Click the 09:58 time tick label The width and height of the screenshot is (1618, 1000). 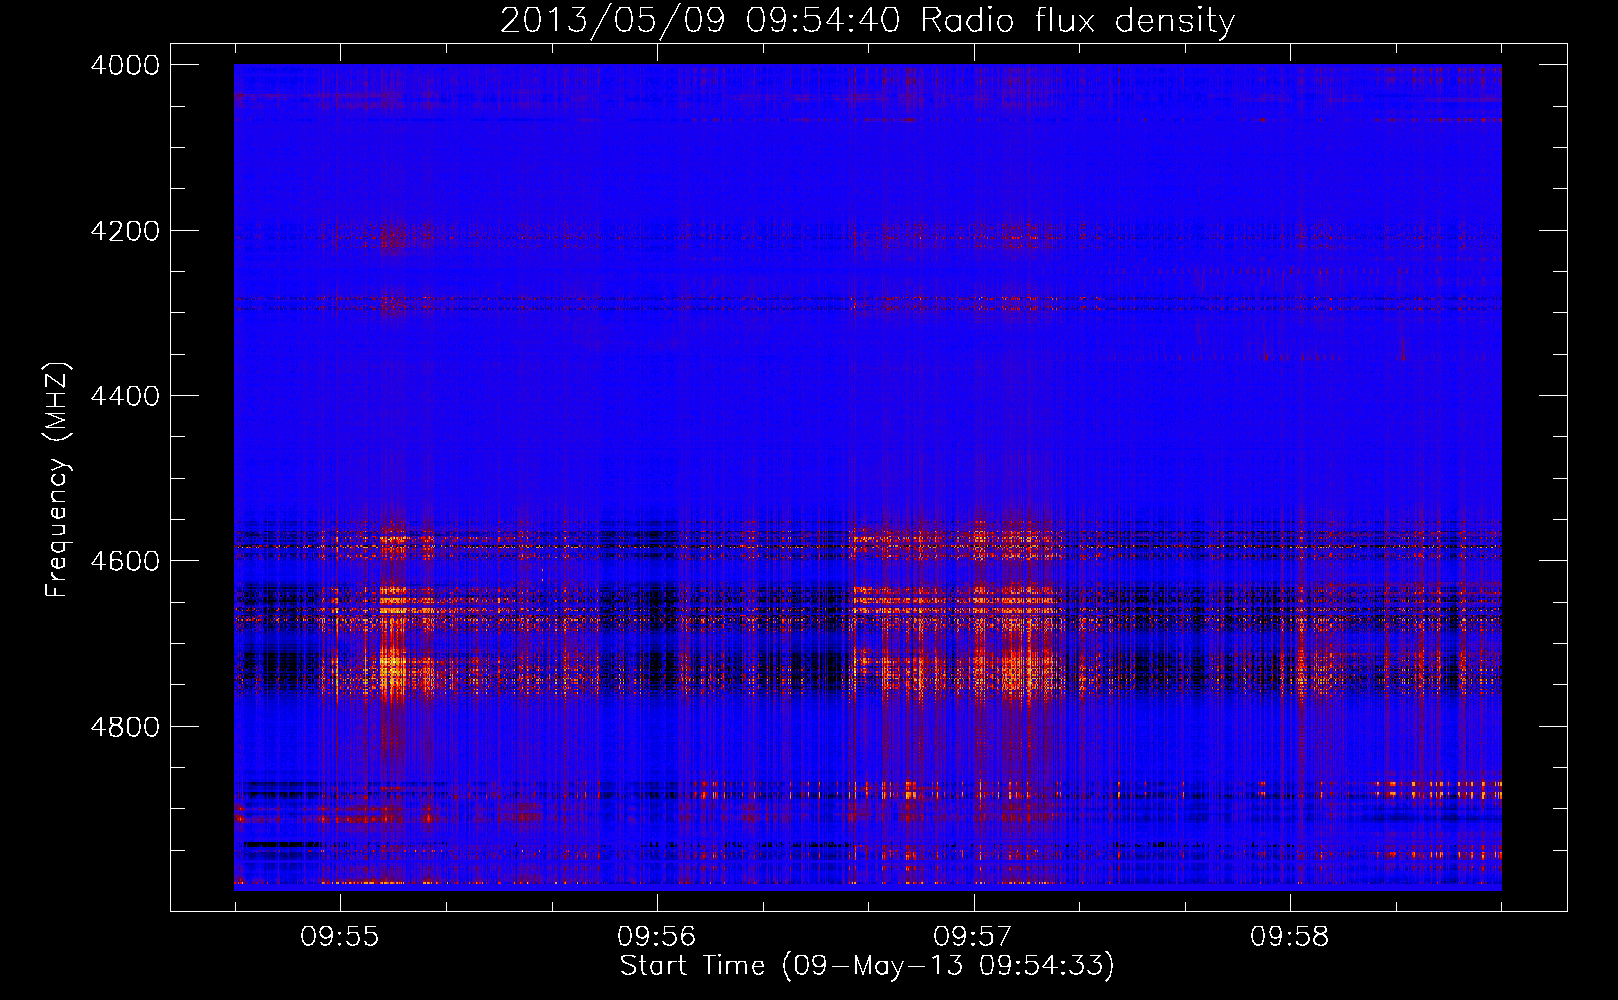click(x=1290, y=937)
